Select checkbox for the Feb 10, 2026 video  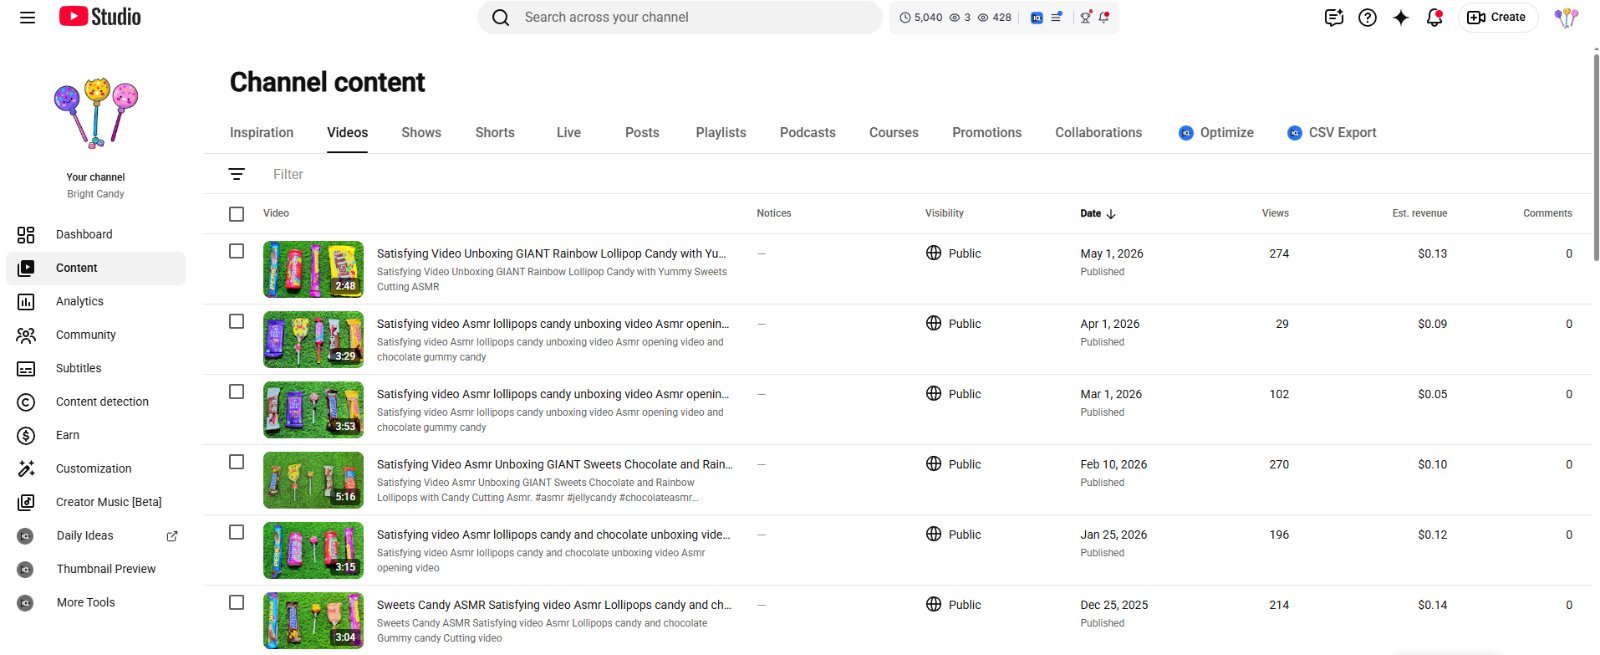point(237,462)
